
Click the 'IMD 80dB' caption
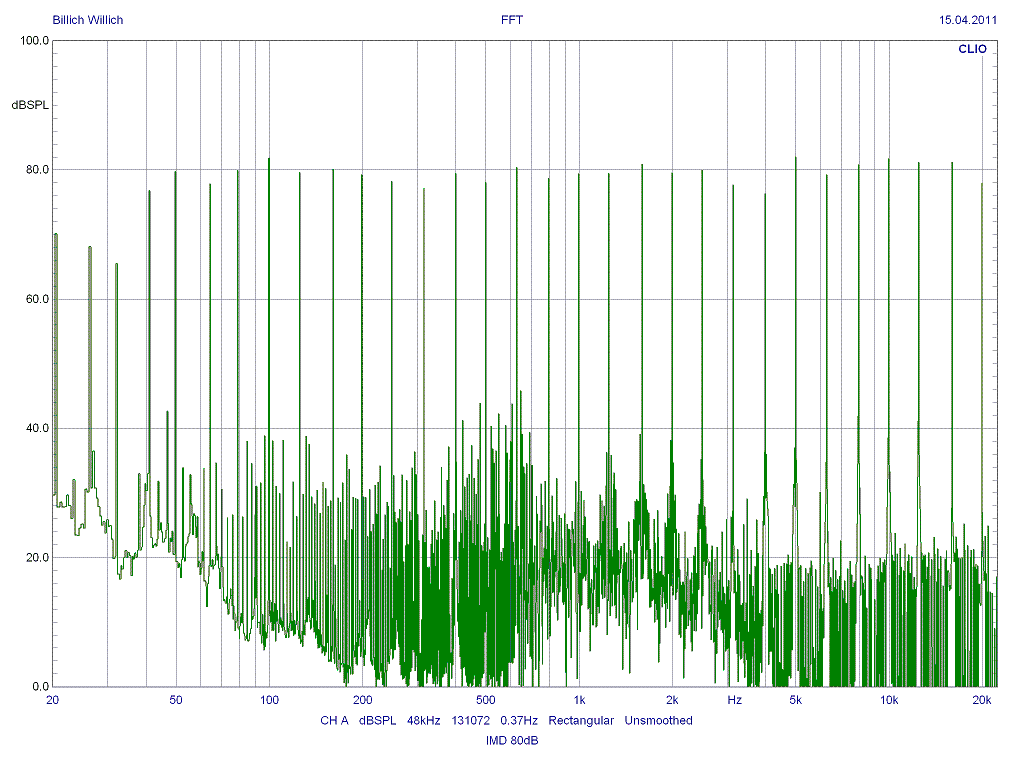512,740
